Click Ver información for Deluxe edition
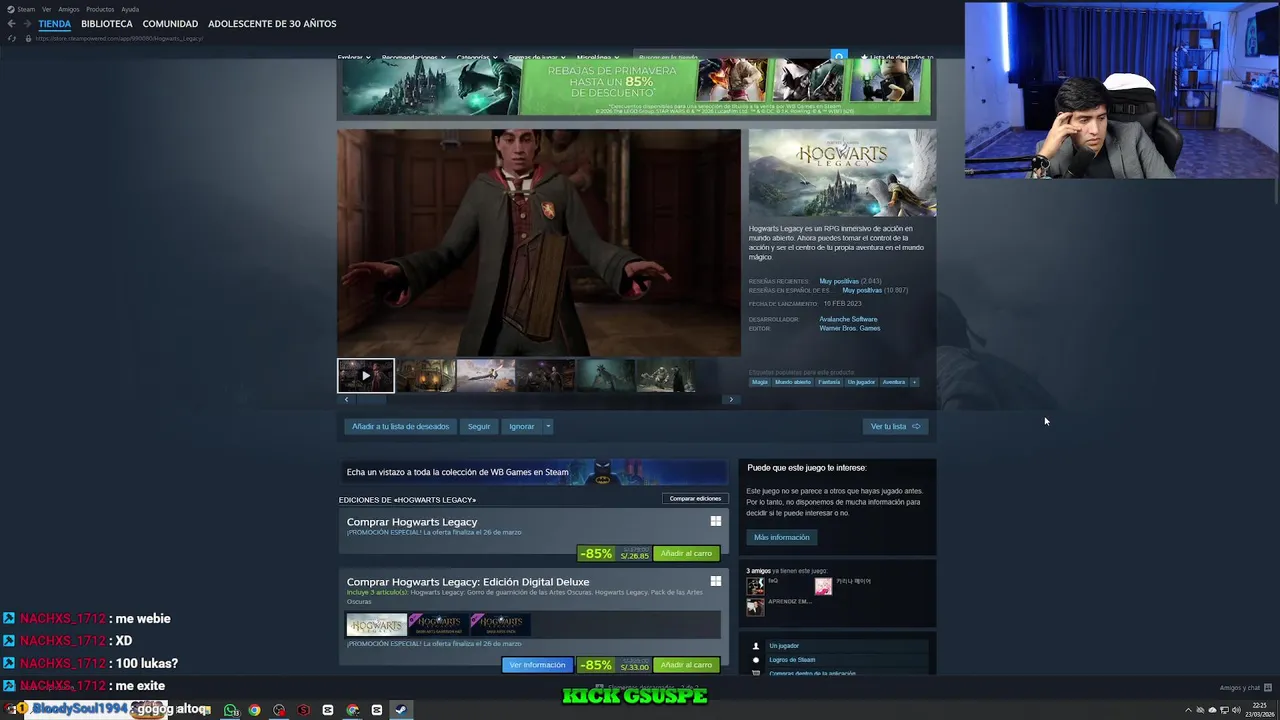The width and height of the screenshot is (1280, 720). click(x=537, y=665)
